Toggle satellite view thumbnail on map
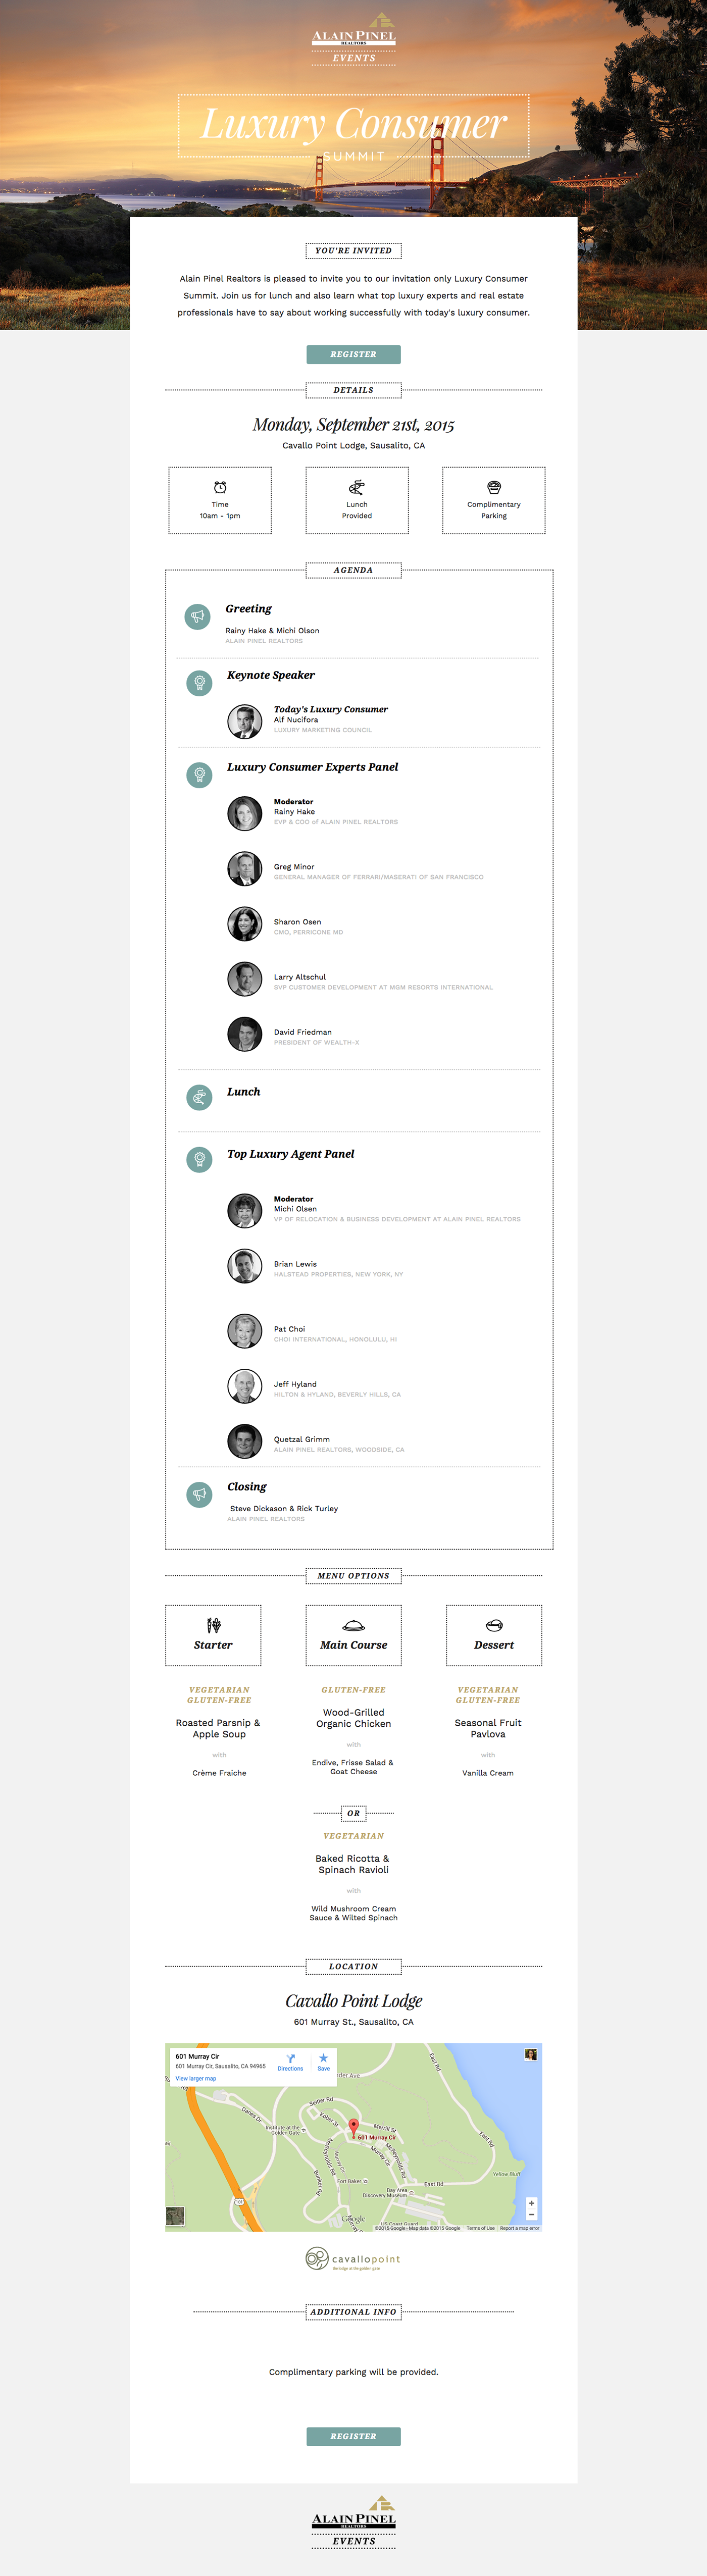The height and width of the screenshot is (2576, 707). click(175, 2217)
